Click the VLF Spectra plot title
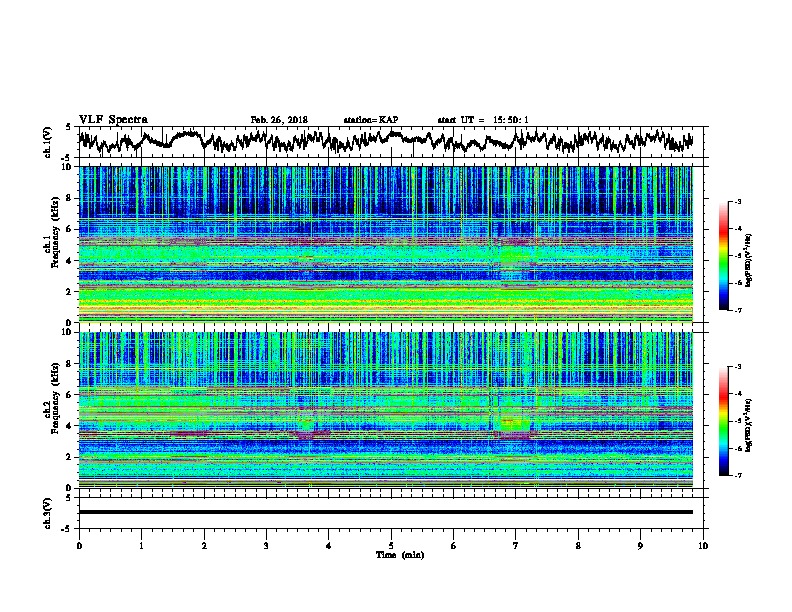 113,120
